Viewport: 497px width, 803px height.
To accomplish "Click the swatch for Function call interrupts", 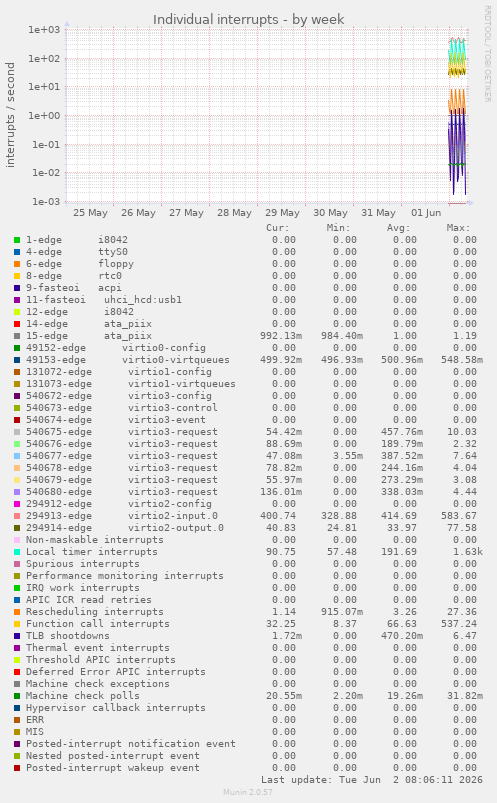I will 17,624.
